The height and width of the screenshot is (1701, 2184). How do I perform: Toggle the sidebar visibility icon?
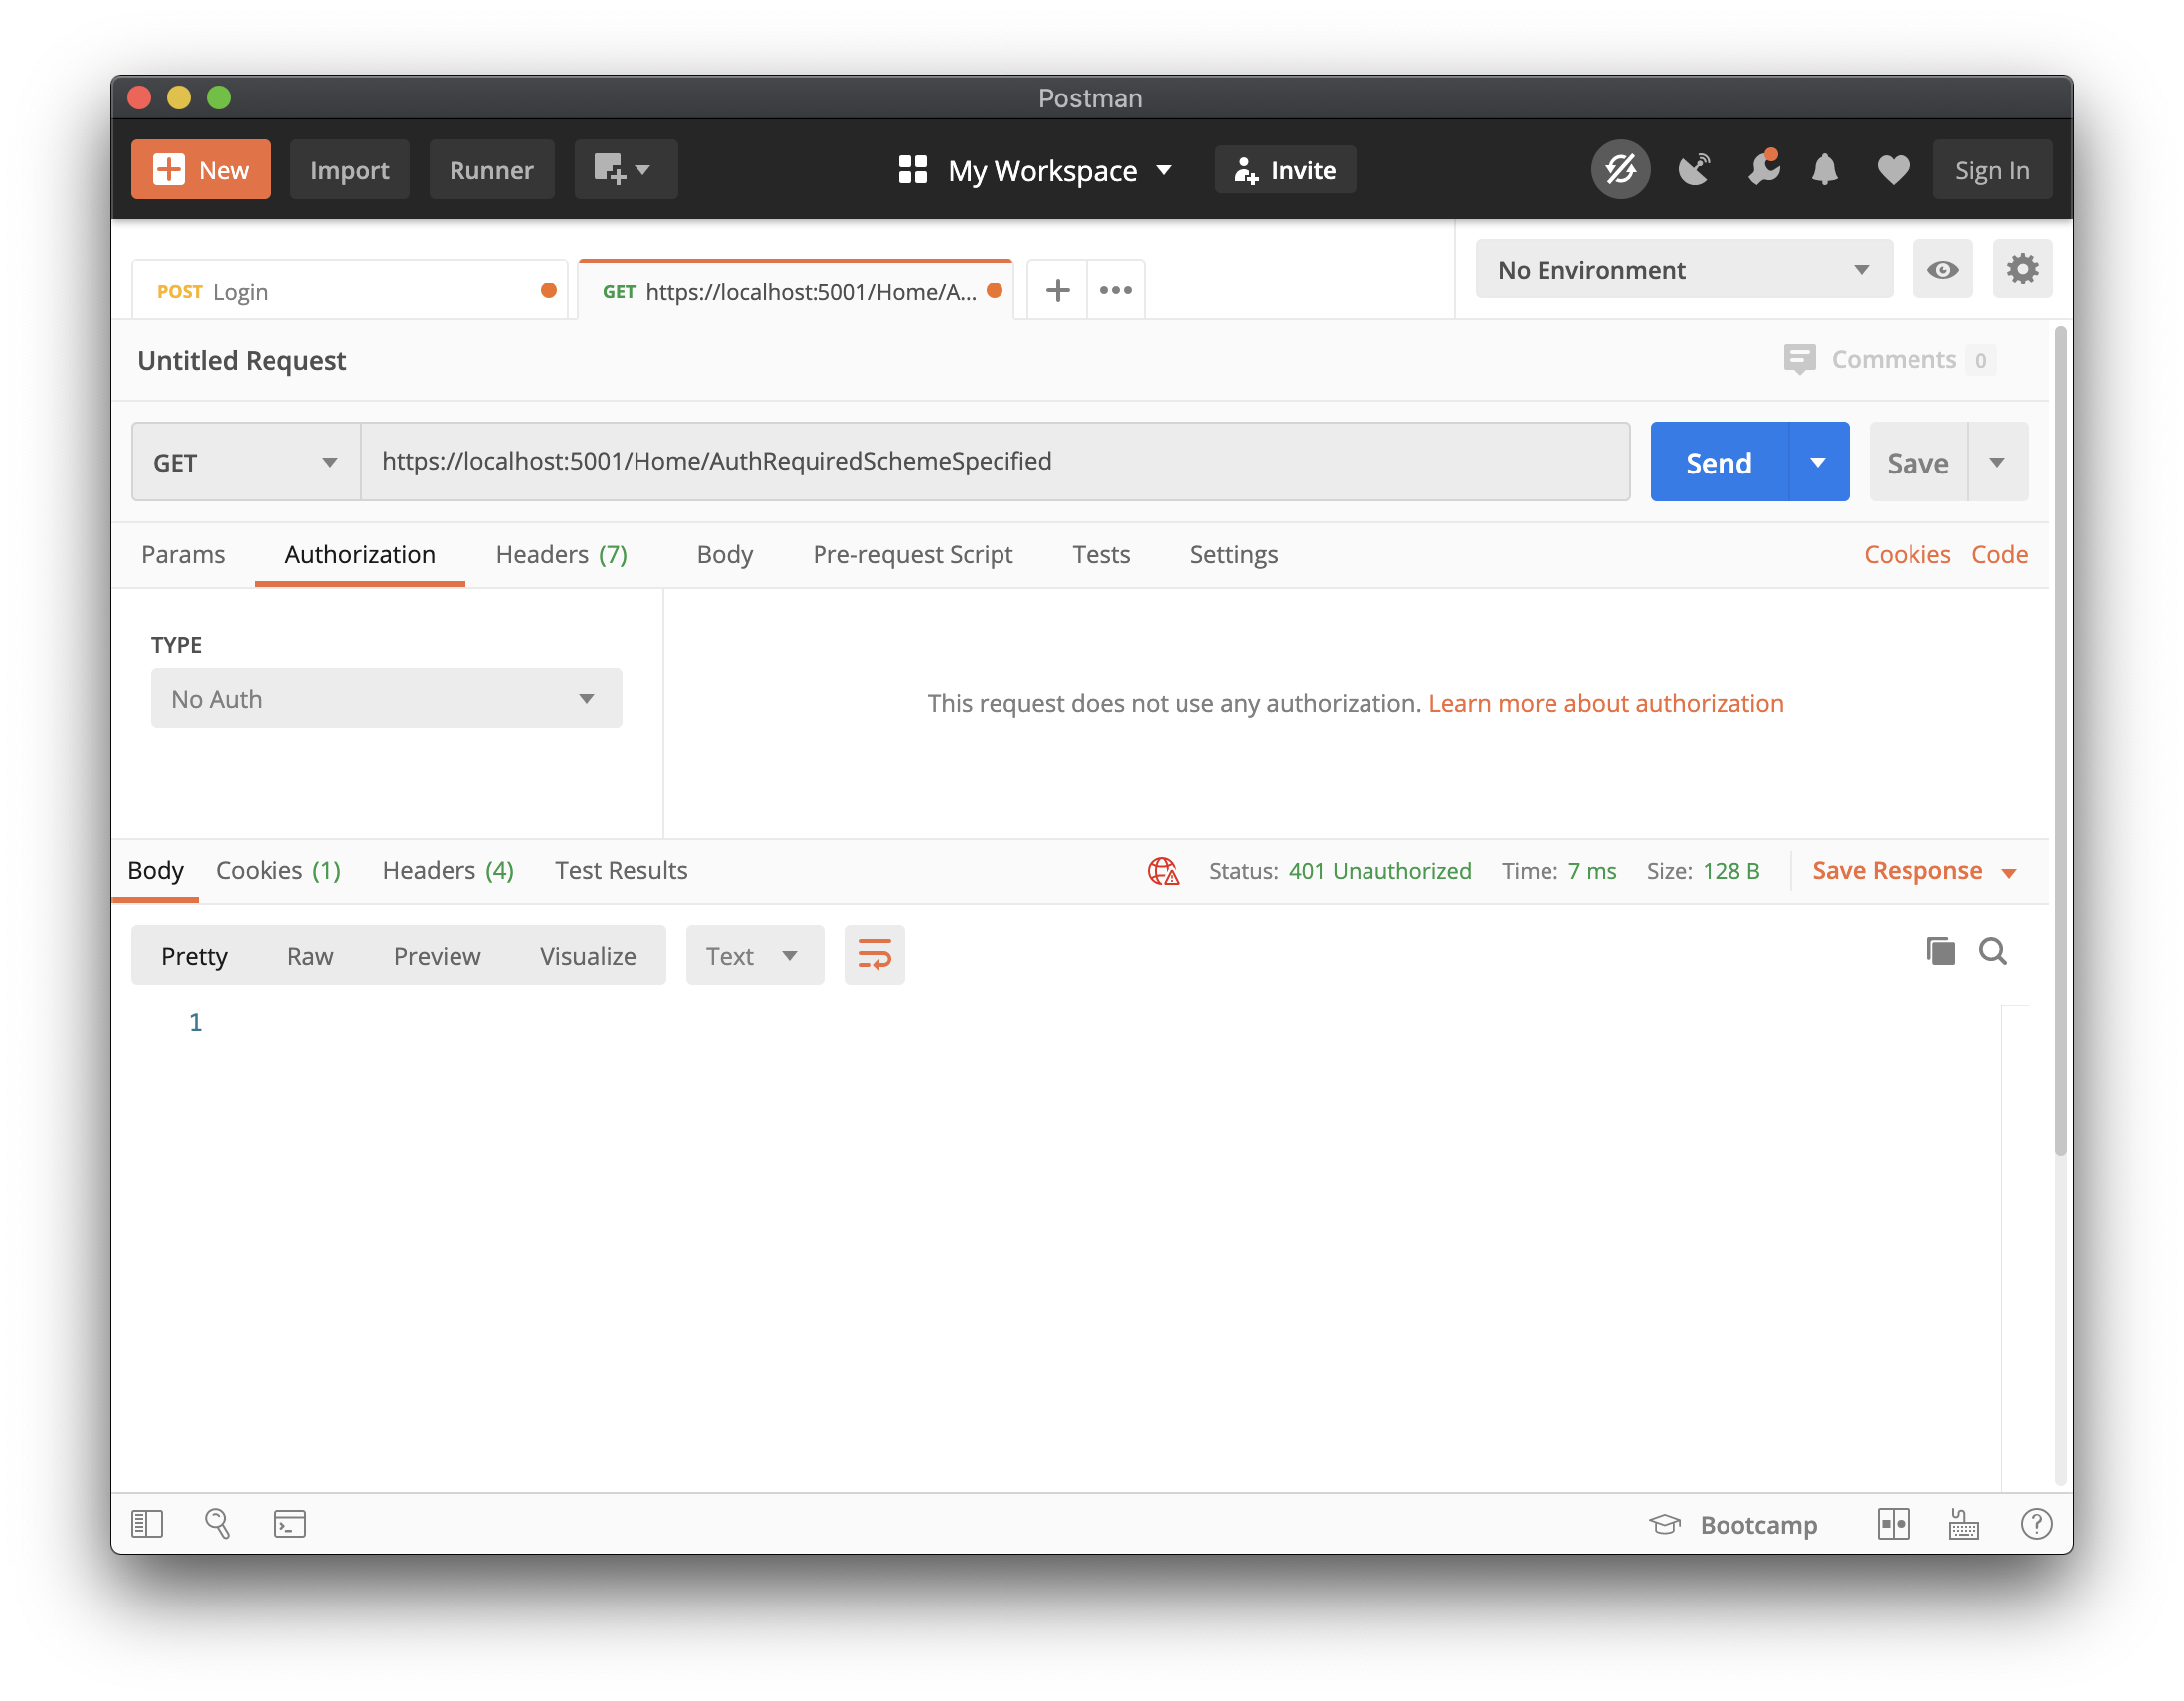[147, 1524]
